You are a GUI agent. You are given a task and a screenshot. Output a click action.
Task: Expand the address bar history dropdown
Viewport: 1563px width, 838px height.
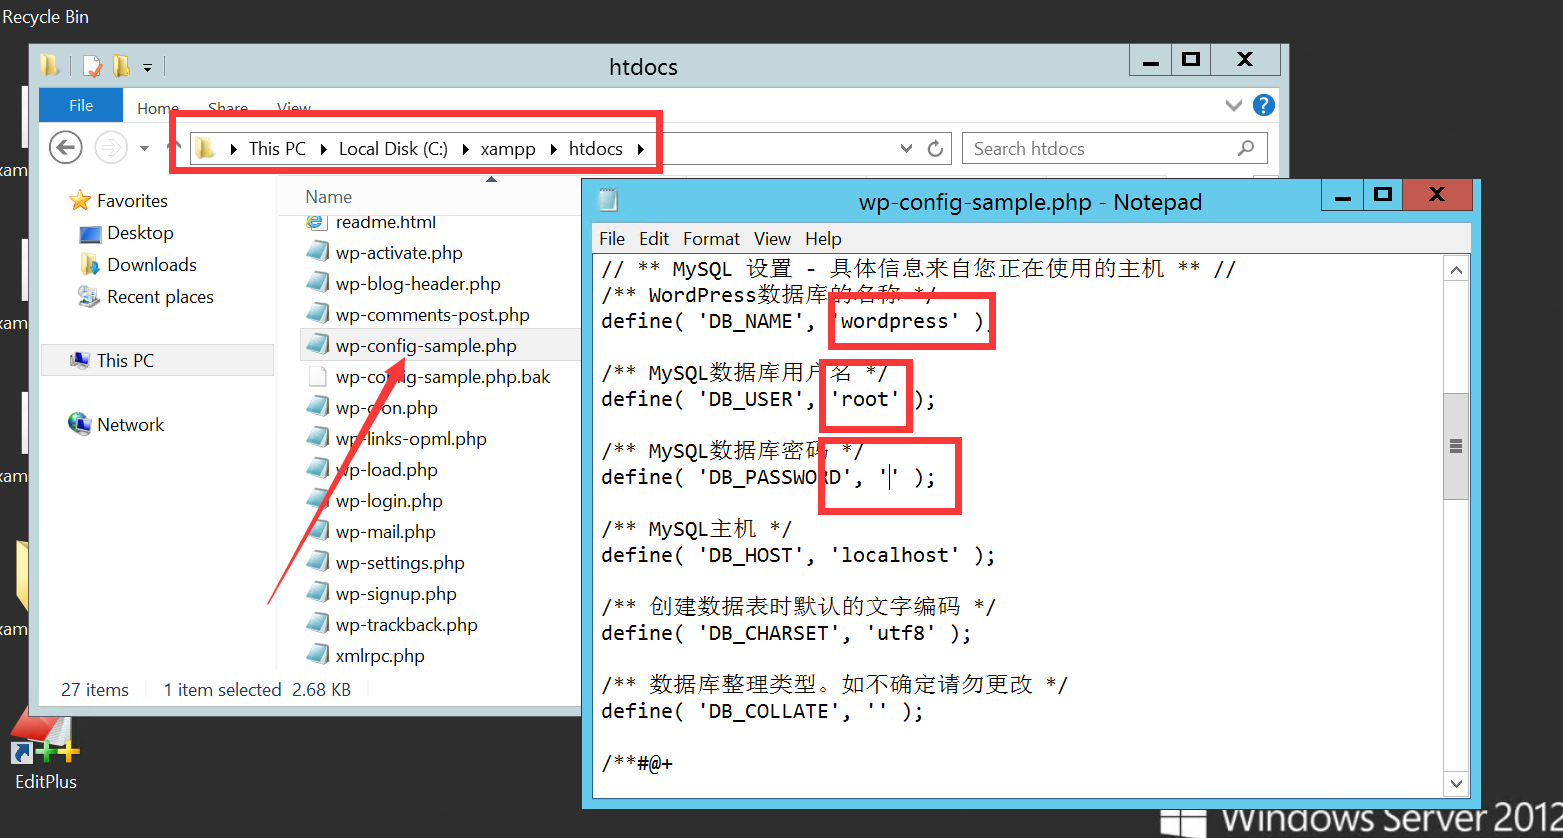coord(906,149)
